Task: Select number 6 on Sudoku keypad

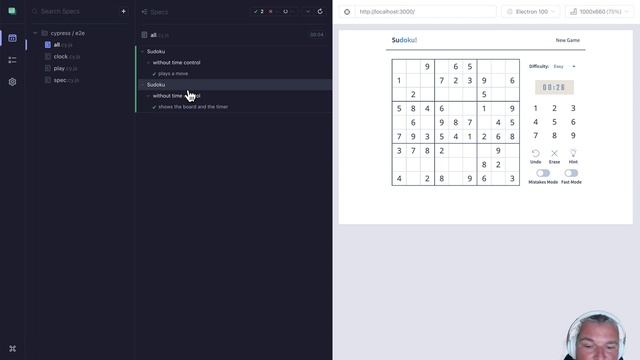Action: (573, 122)
